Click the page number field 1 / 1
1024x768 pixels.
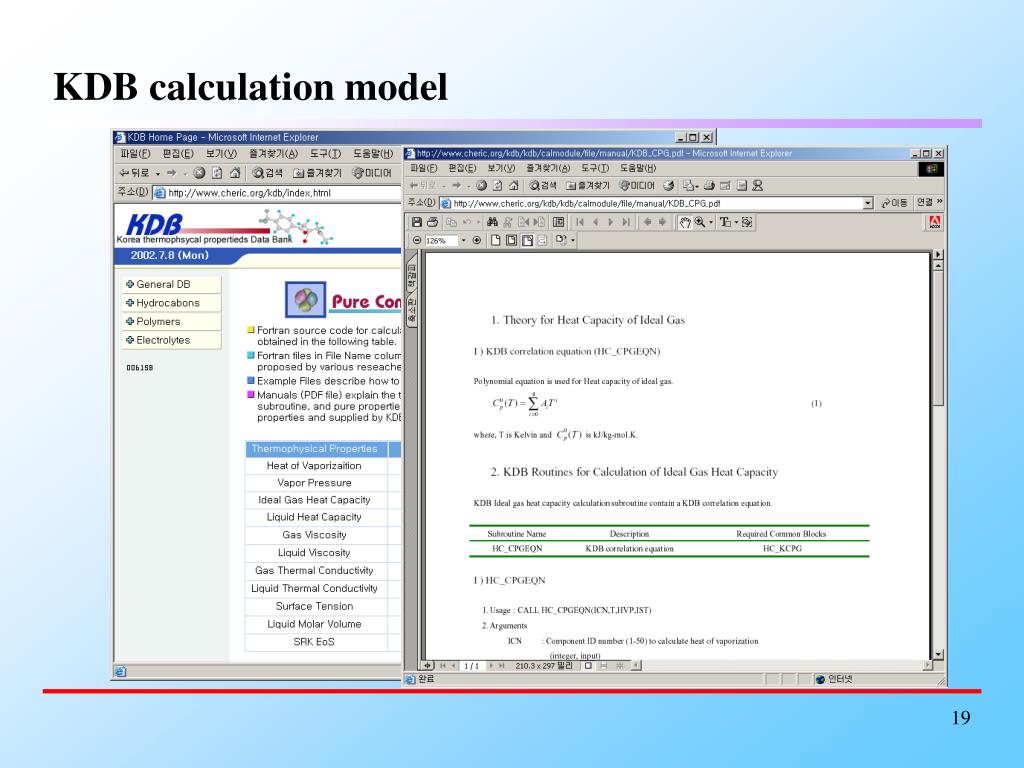pyautogui.click(x=472, y=666)
